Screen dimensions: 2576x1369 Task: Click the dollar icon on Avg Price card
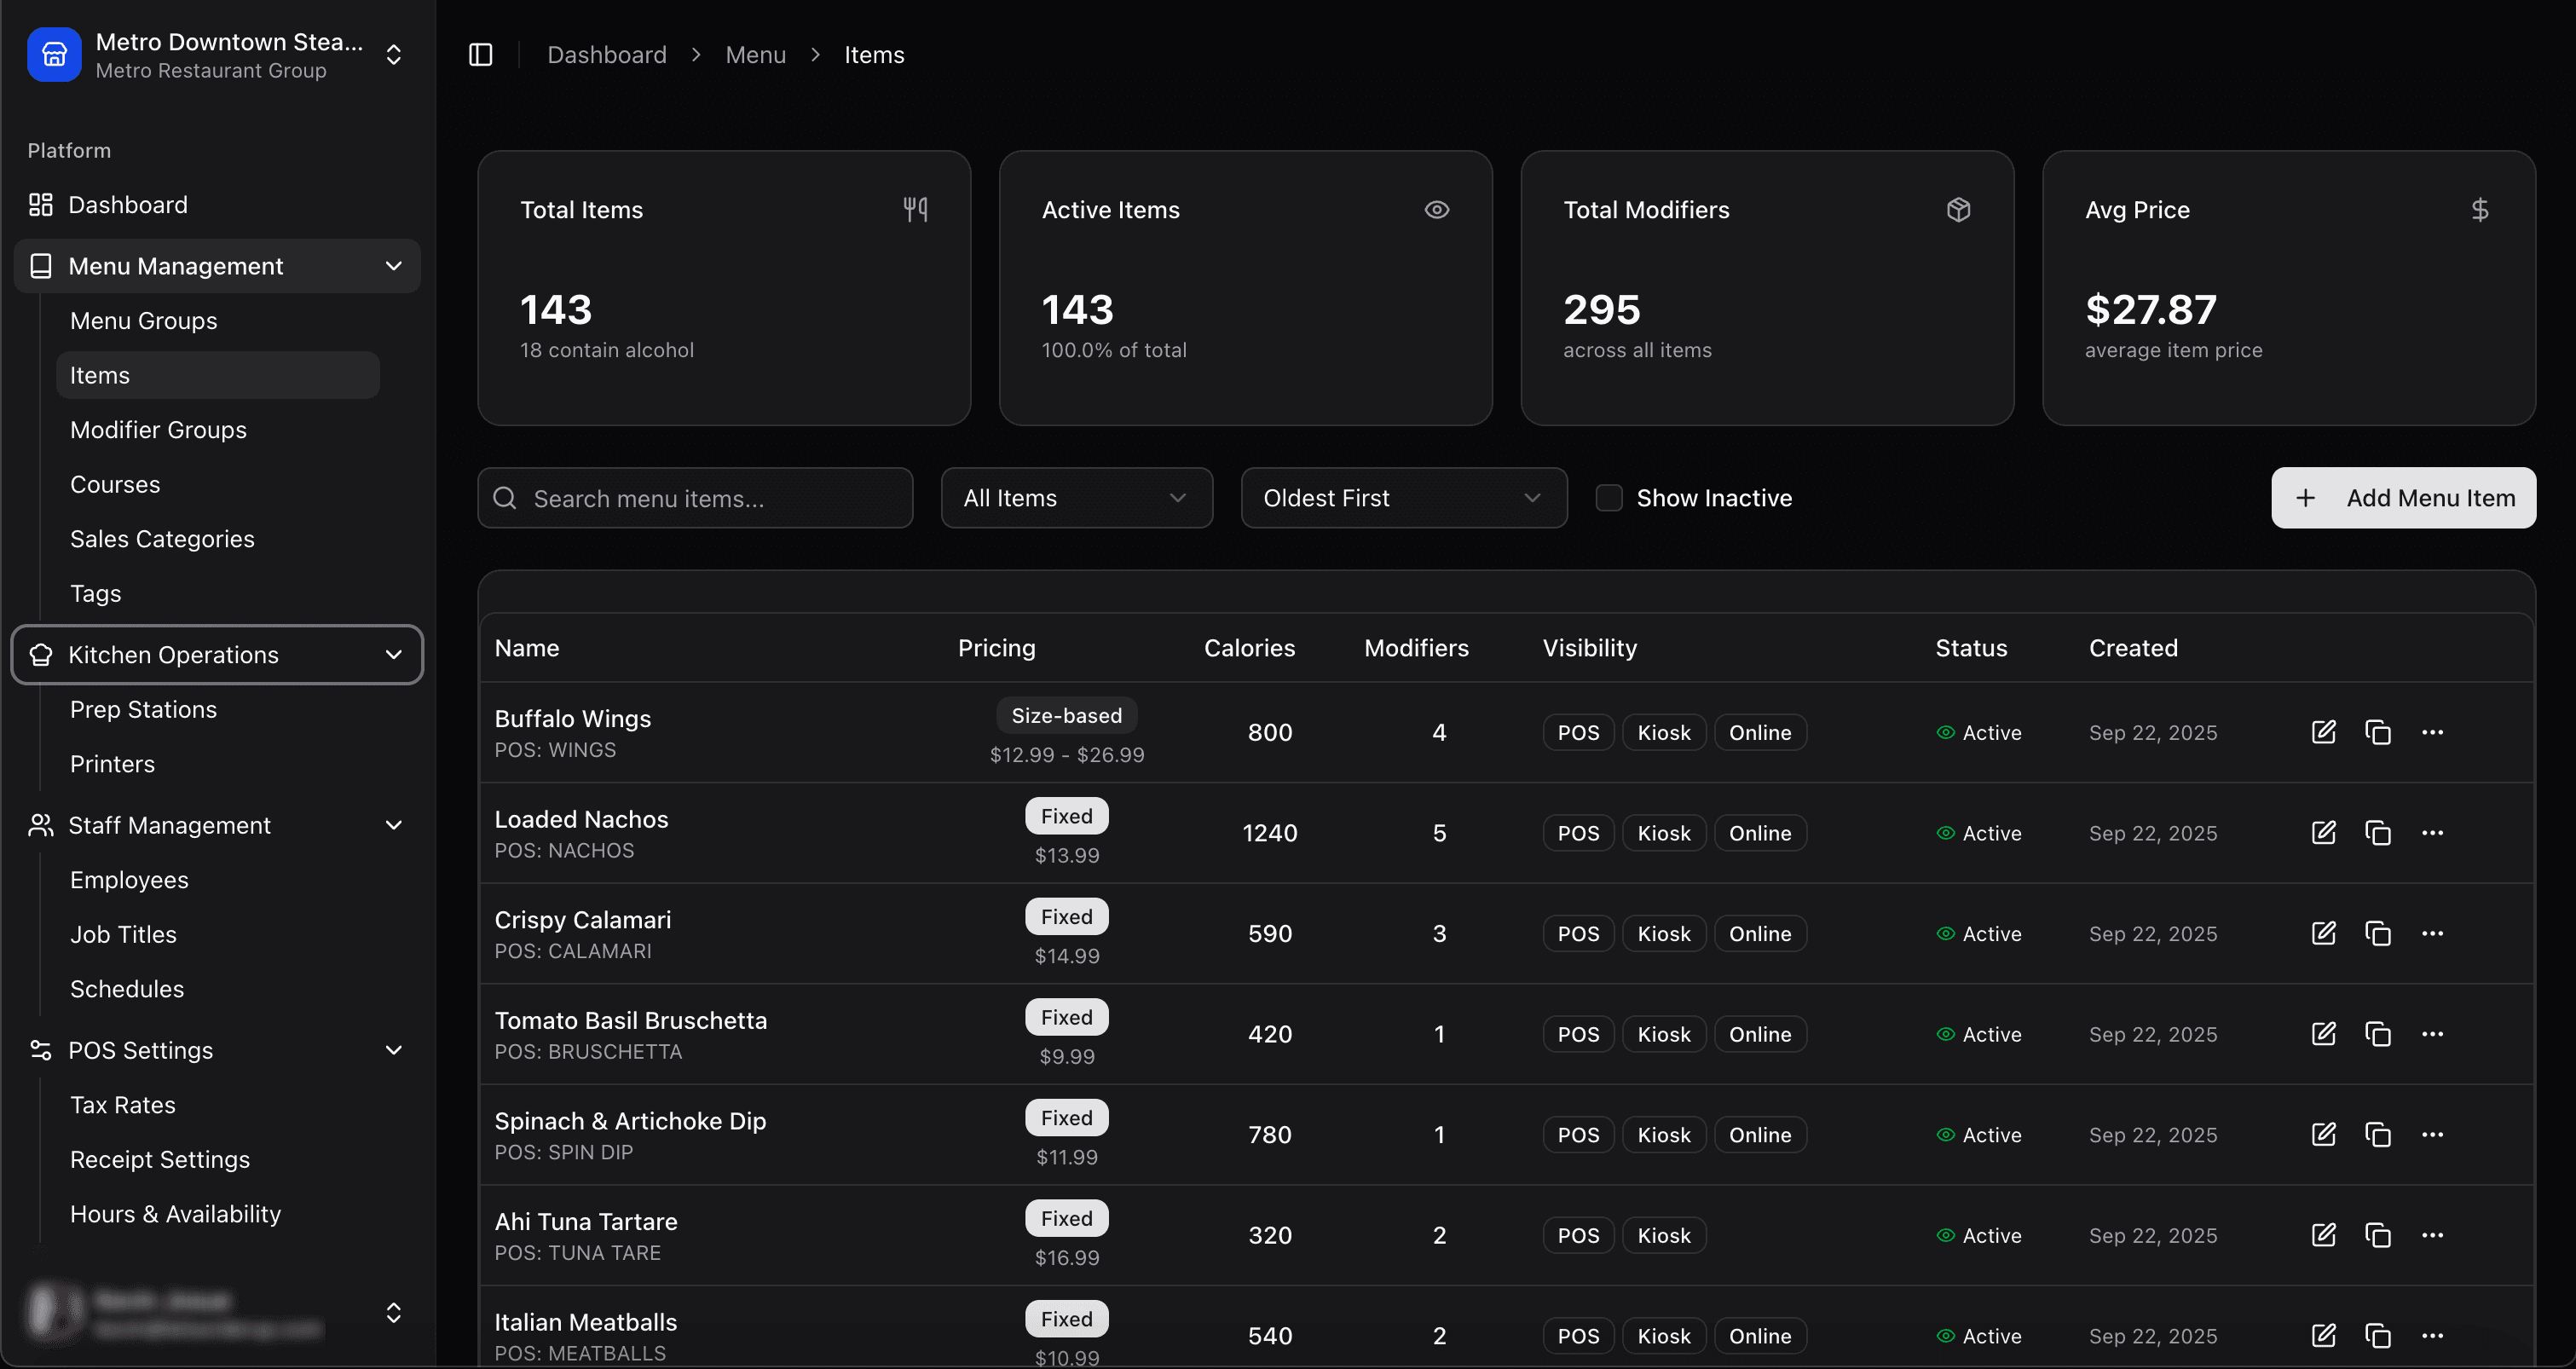pos(2480,209)
